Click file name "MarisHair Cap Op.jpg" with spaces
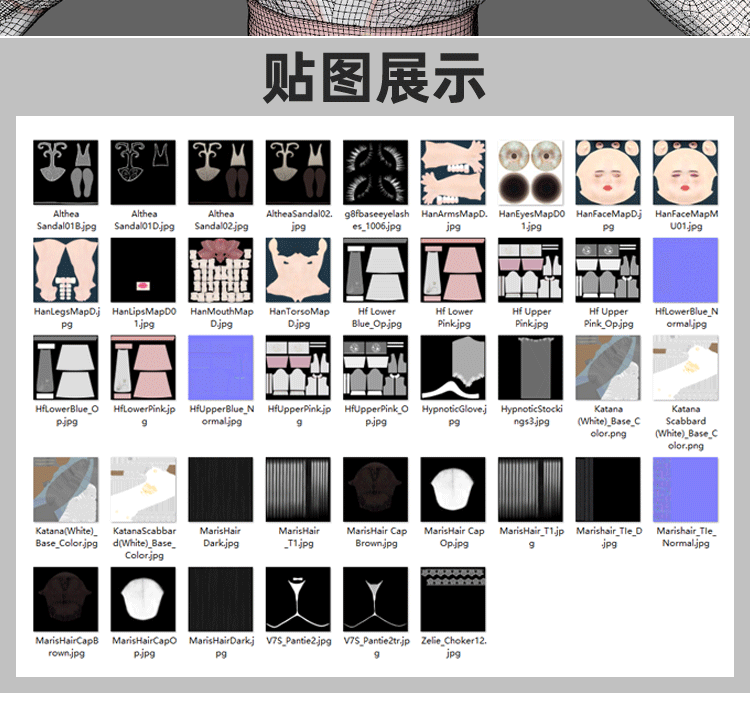 [454, 537]
